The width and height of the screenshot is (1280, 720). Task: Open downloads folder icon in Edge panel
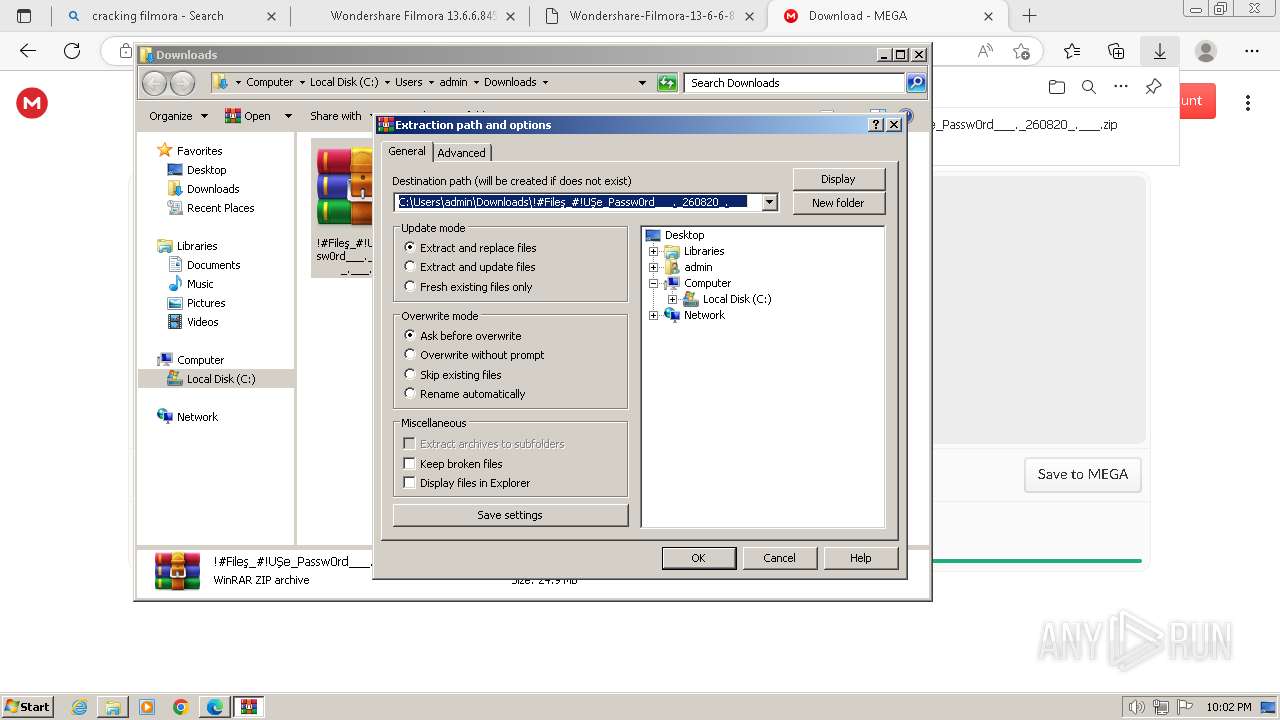click(x=1057, y=87)
